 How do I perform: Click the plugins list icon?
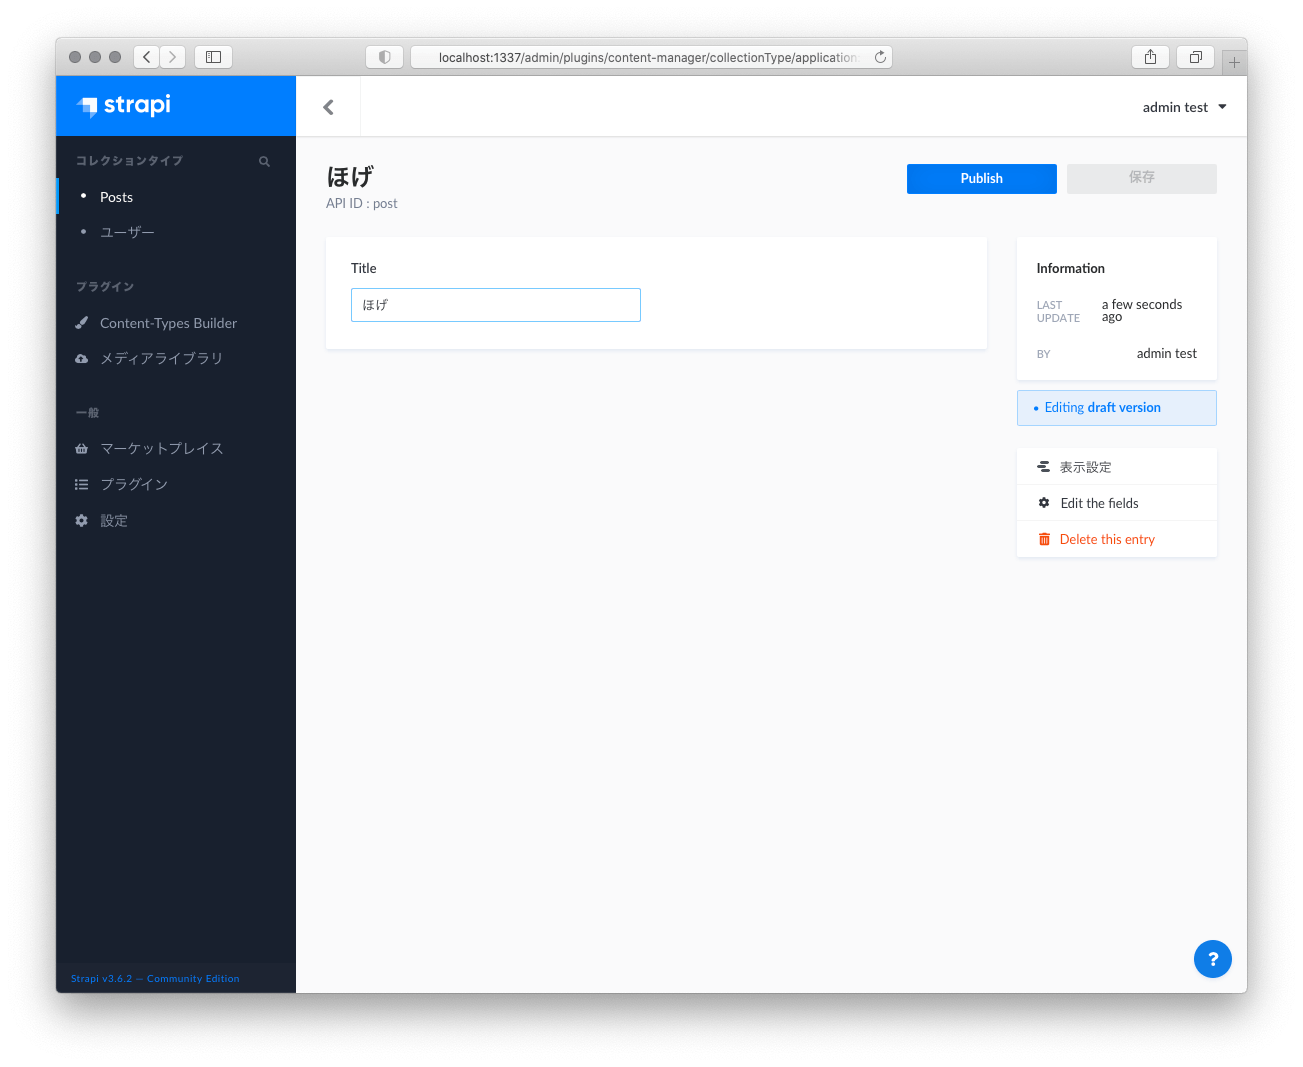[x=82, y=484]
